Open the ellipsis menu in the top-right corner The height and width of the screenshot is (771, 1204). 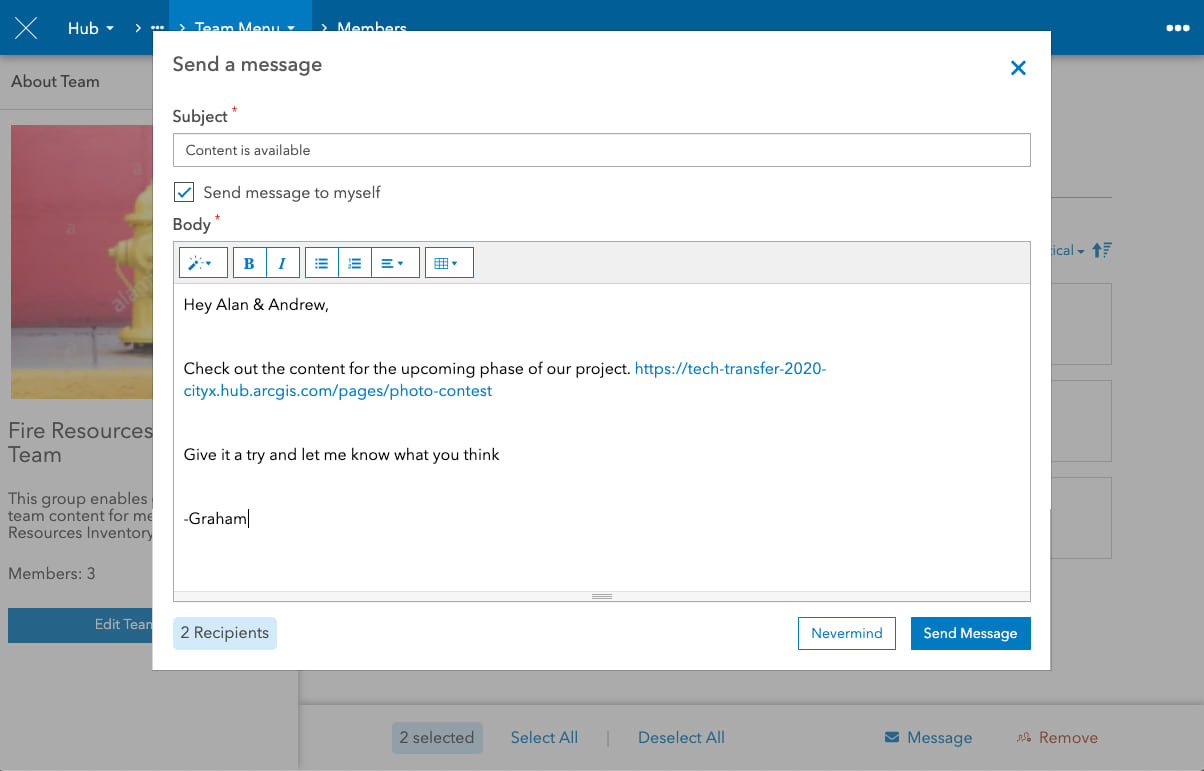coord(1177,27)
